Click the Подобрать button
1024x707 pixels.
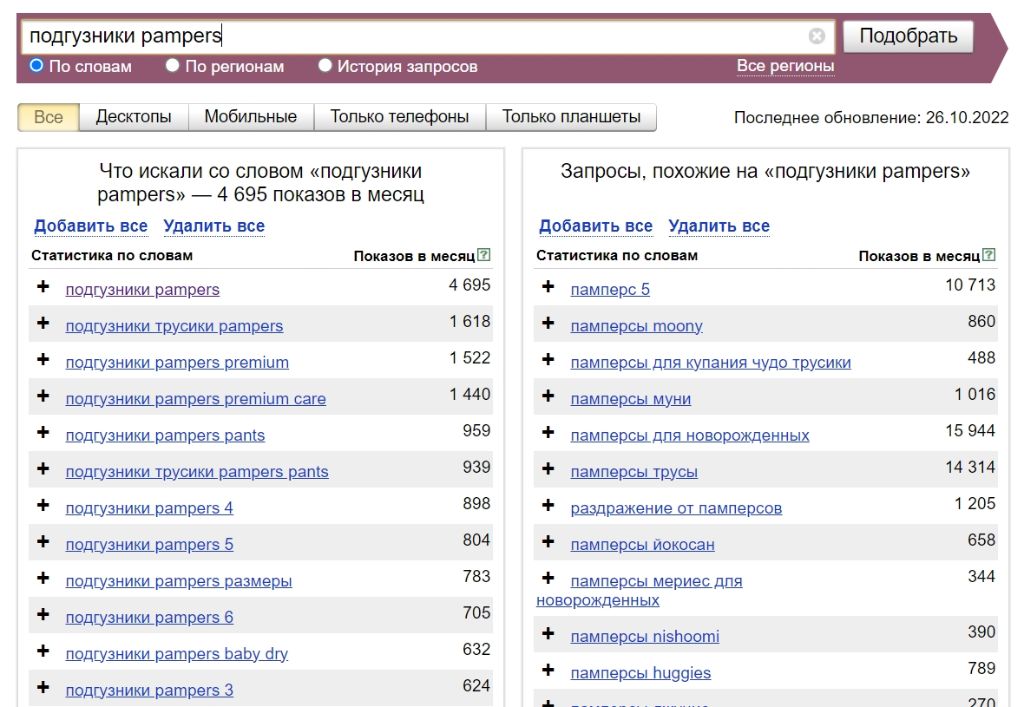(x=908, y=36)
